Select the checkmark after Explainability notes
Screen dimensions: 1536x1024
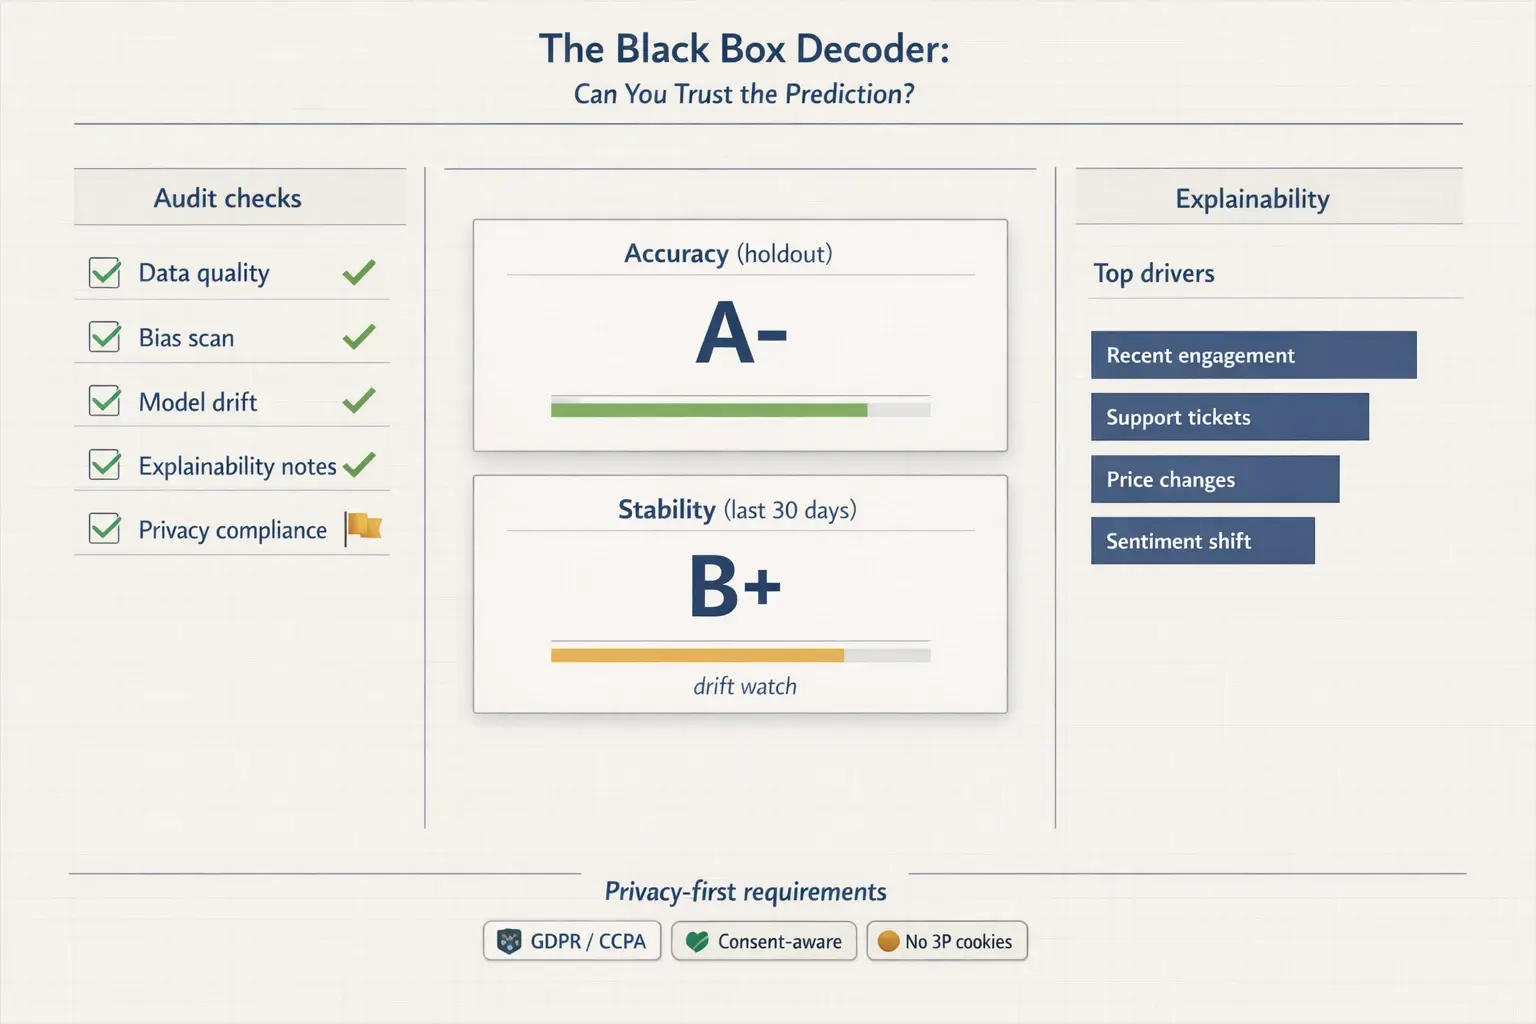tap(358, 464)
